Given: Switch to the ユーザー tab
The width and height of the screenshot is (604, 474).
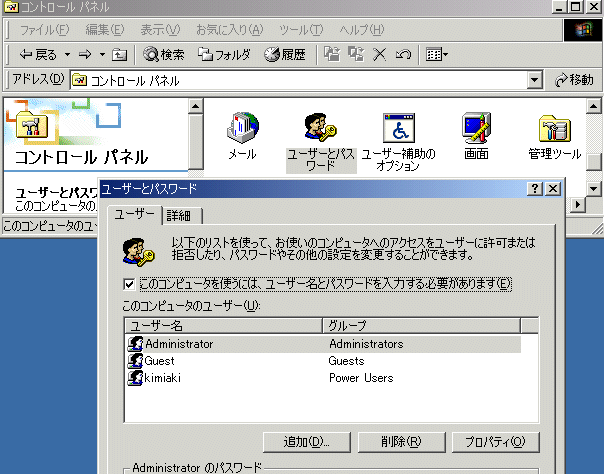Looking at the screenshot, I should tap(134, 215).
